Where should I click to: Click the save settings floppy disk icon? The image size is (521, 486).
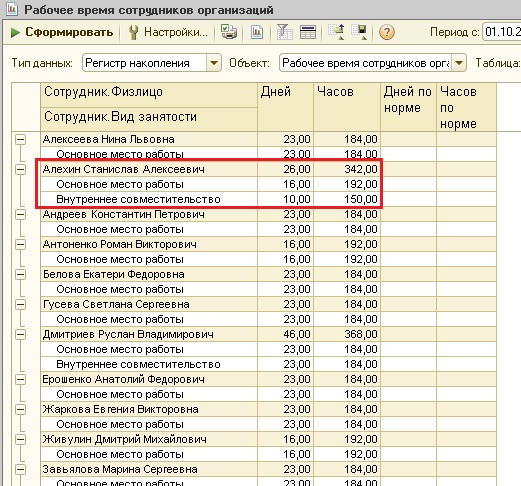[360, 32]
